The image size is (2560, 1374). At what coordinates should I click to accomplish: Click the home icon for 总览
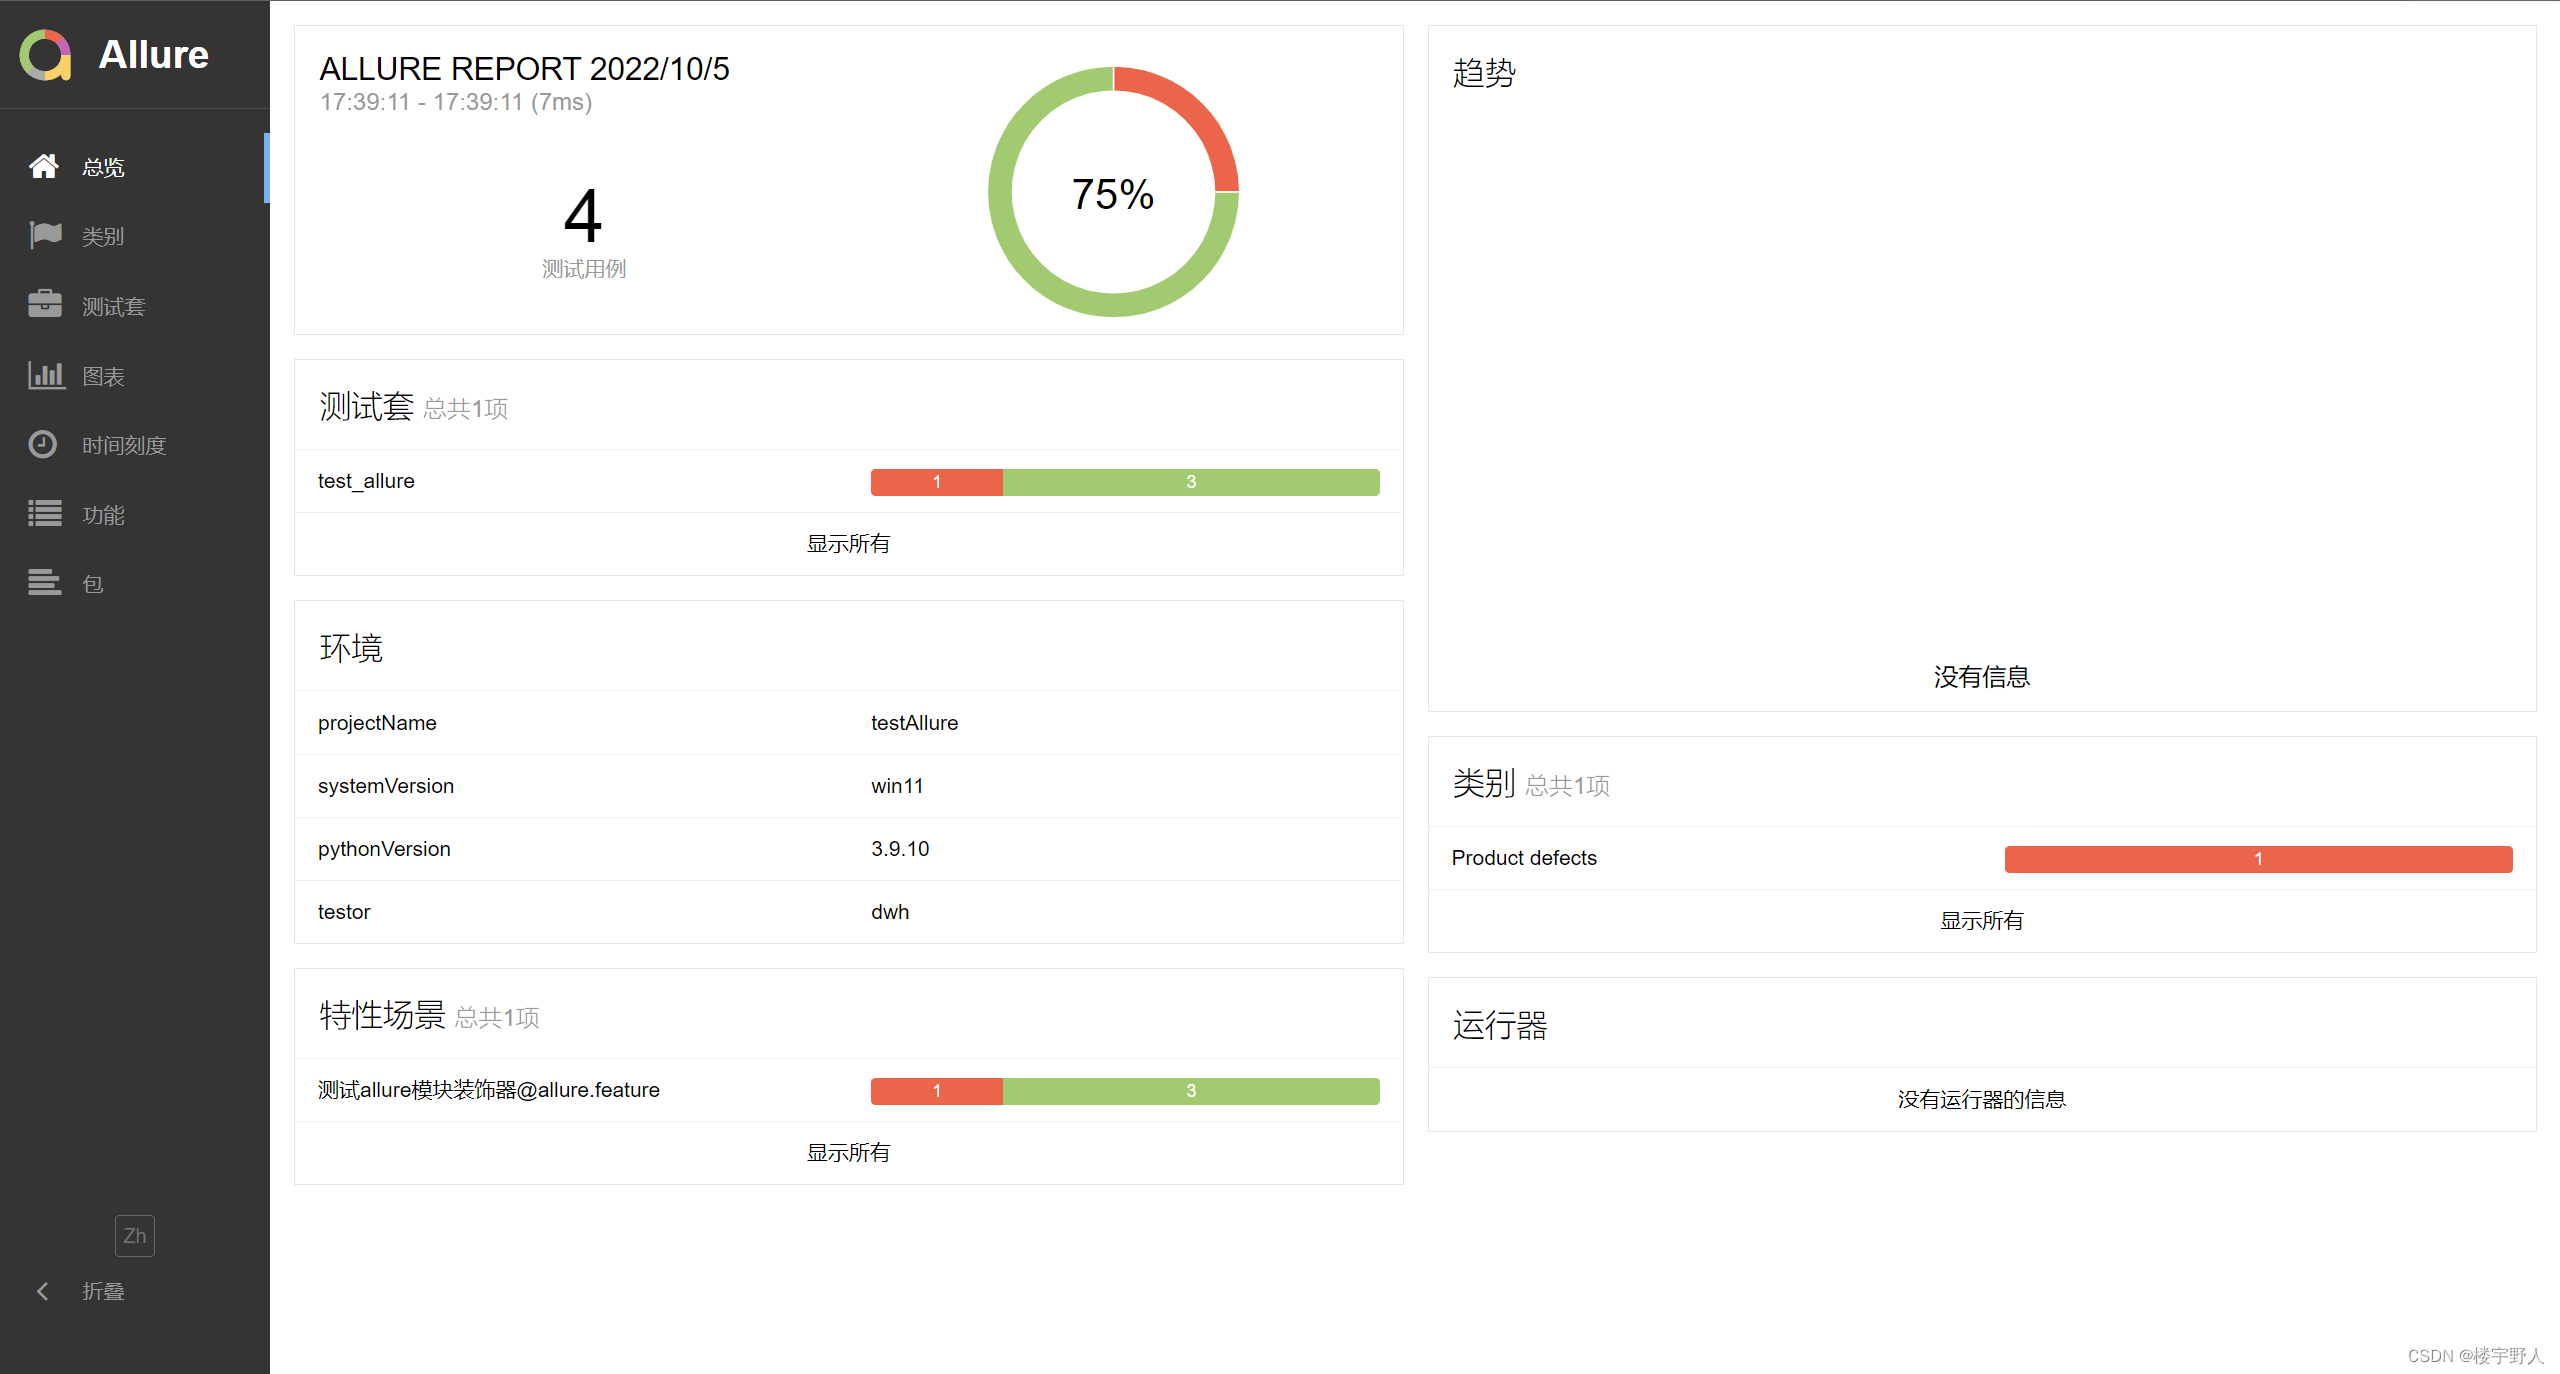[x=43, y=166]
